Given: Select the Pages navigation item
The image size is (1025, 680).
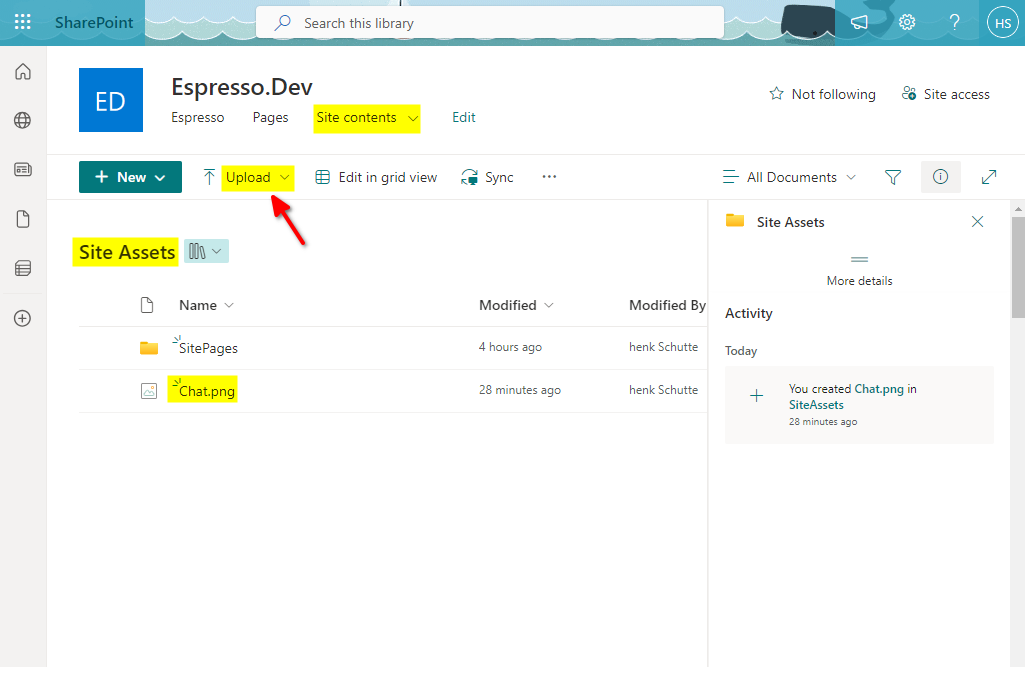Looking at the screenshot, I should click(270, 118).
